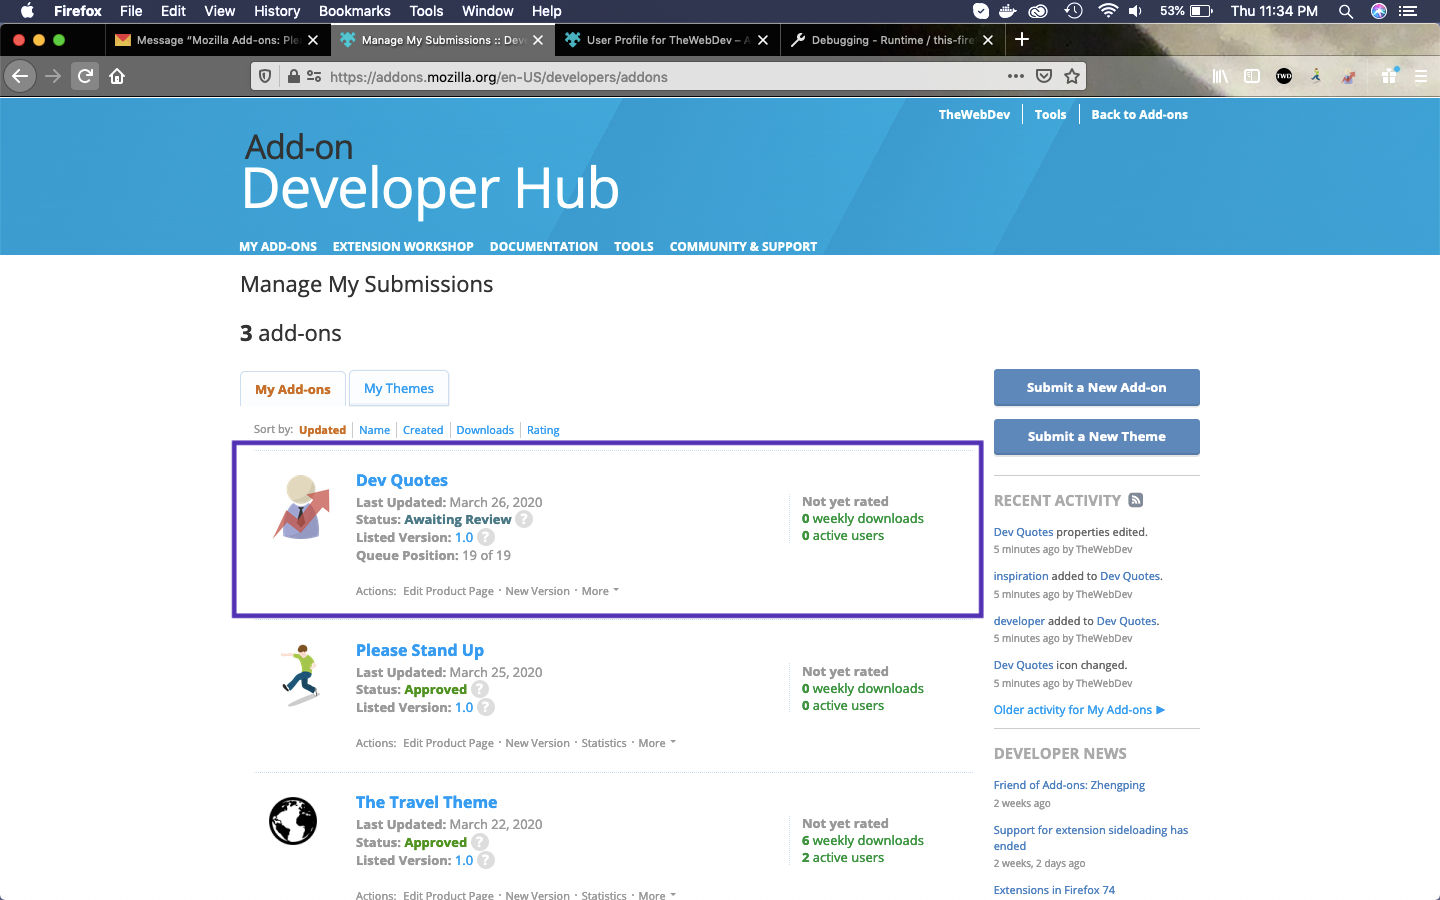The width and height of the screenshot is (1440, 900).
Task: Open The Travel Theme title link
Action: coord(426,802)
